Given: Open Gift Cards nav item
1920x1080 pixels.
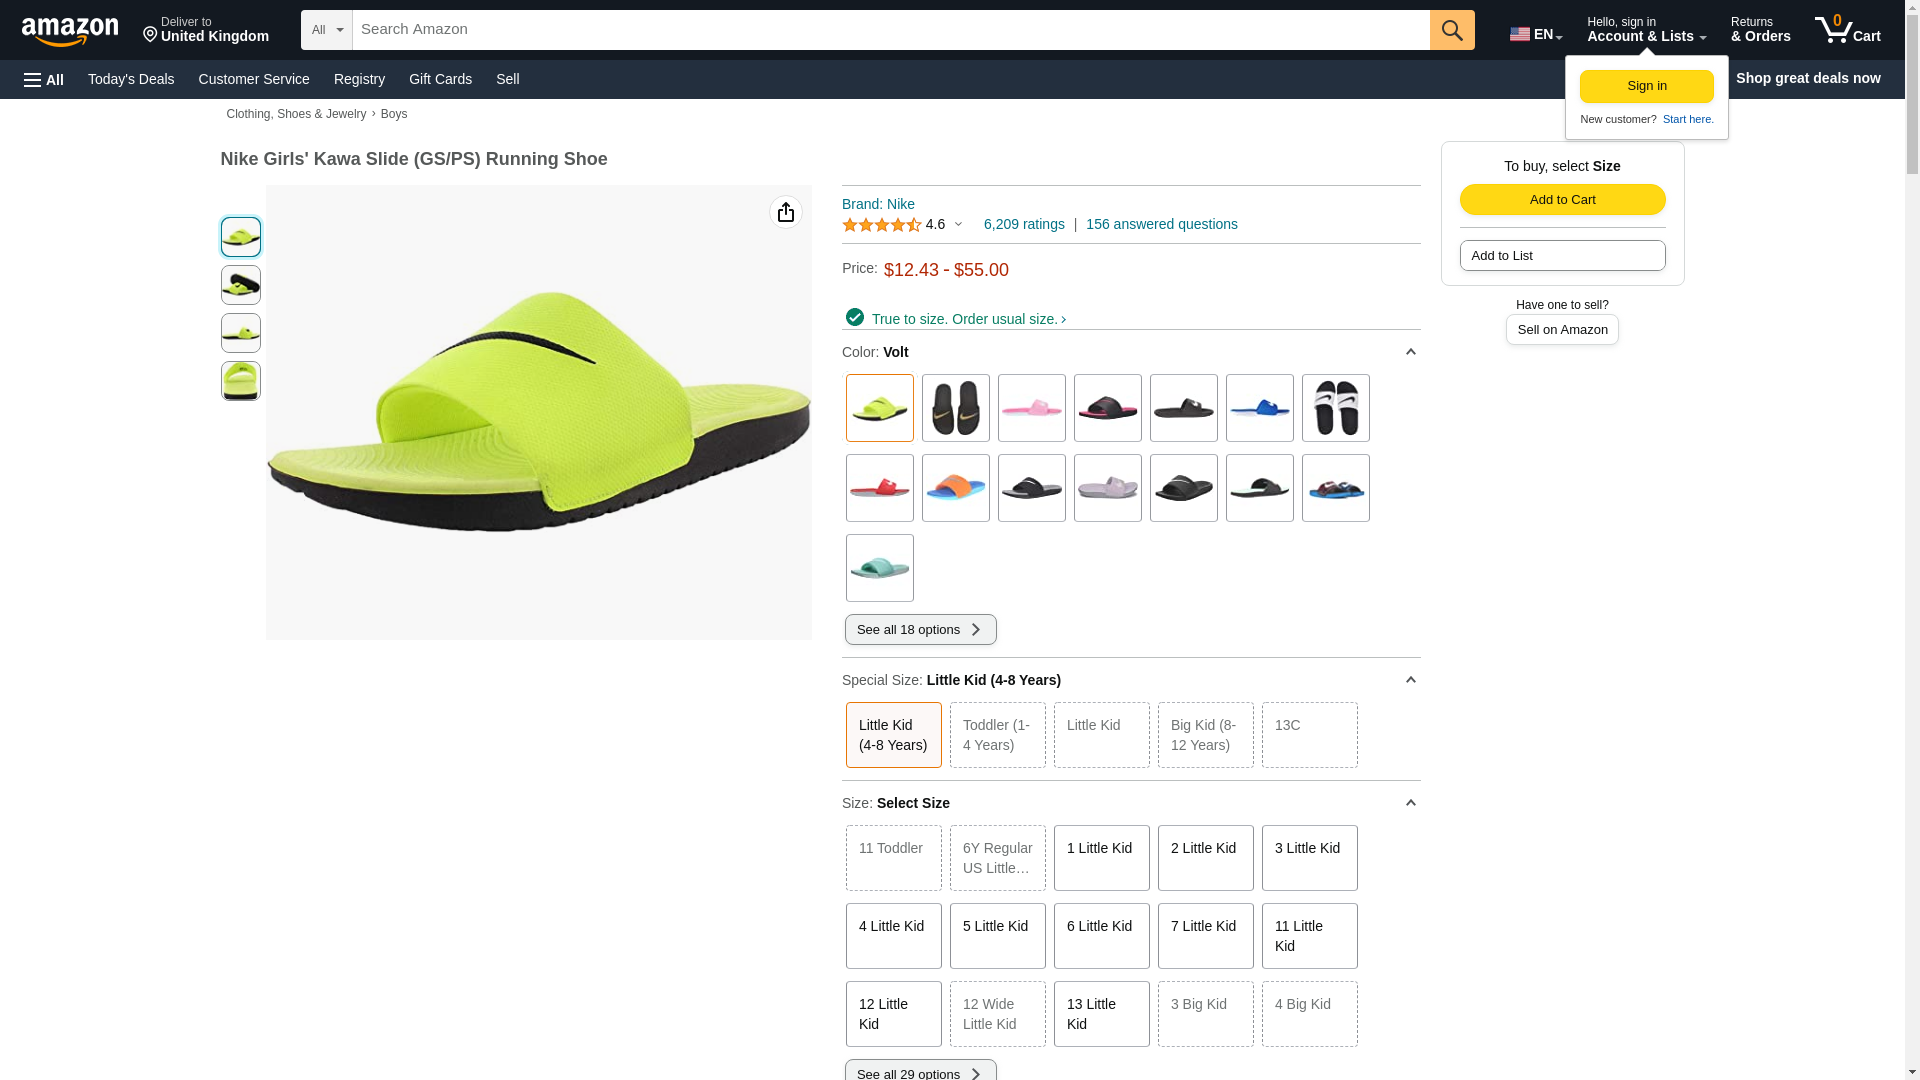Looking at the screenshot, I should click(440, 79).
